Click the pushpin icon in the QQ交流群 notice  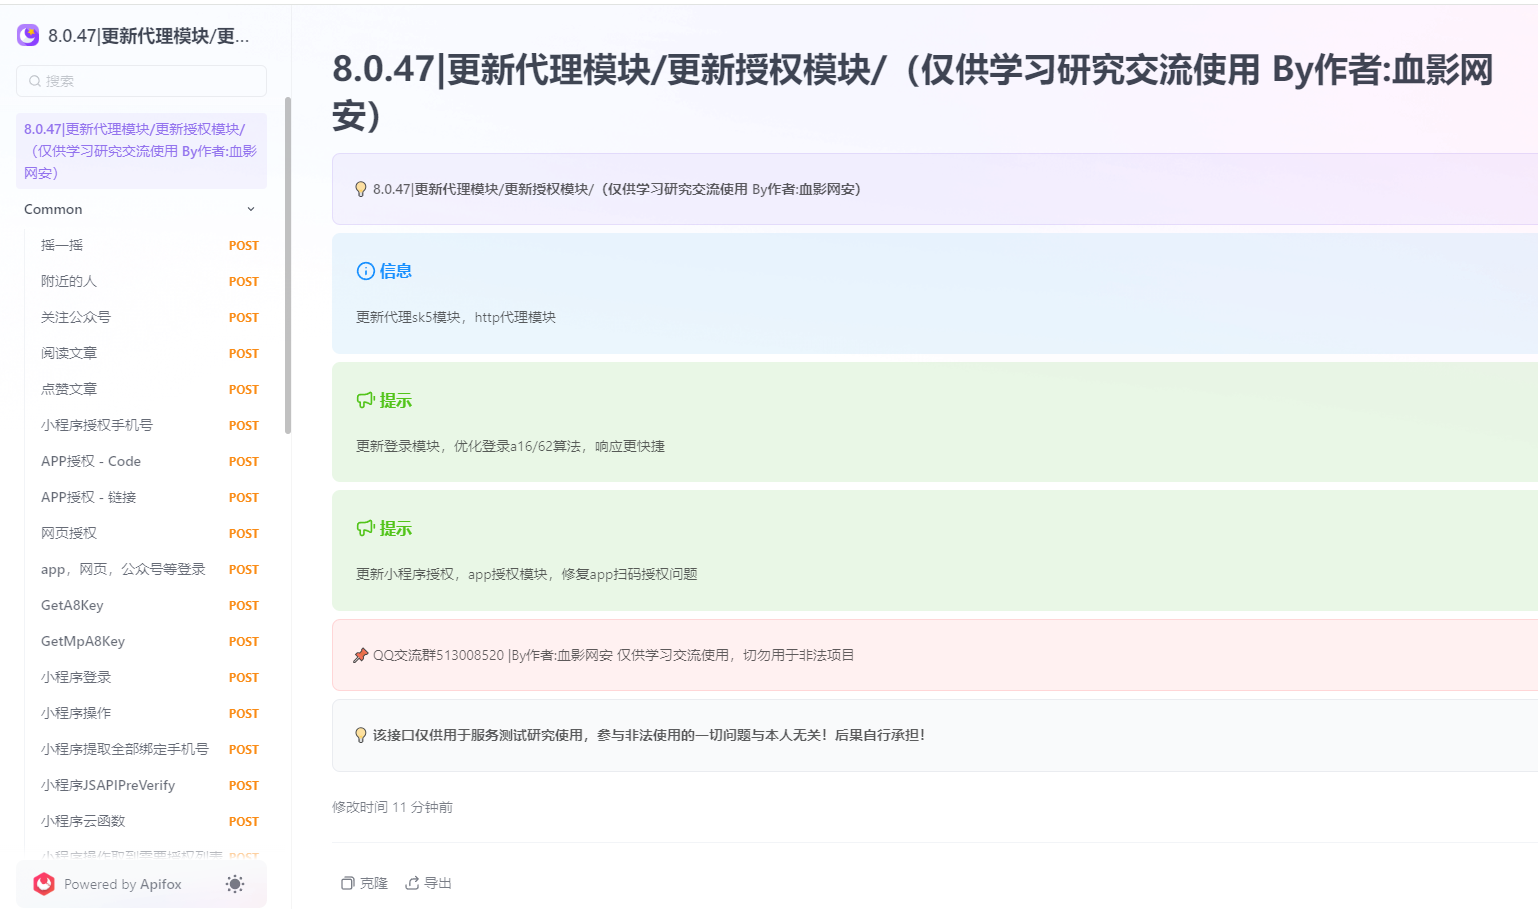[360, 655]
